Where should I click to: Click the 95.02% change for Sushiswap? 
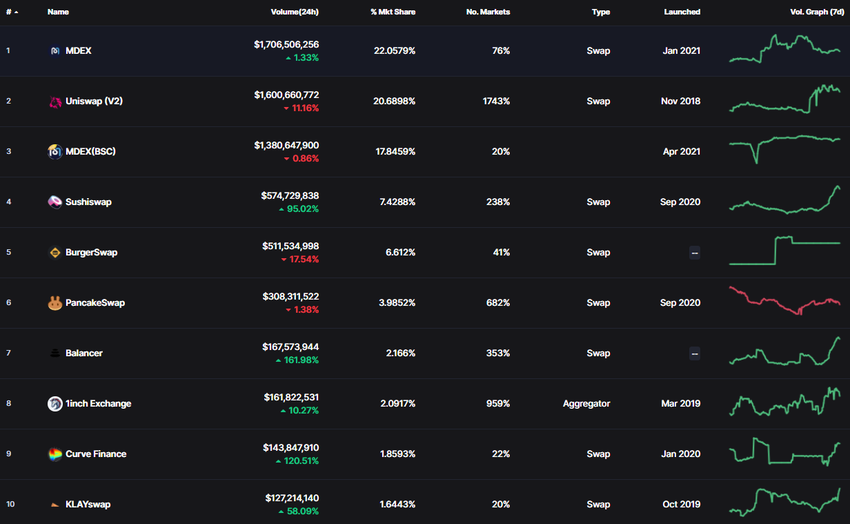coord(299,209)
